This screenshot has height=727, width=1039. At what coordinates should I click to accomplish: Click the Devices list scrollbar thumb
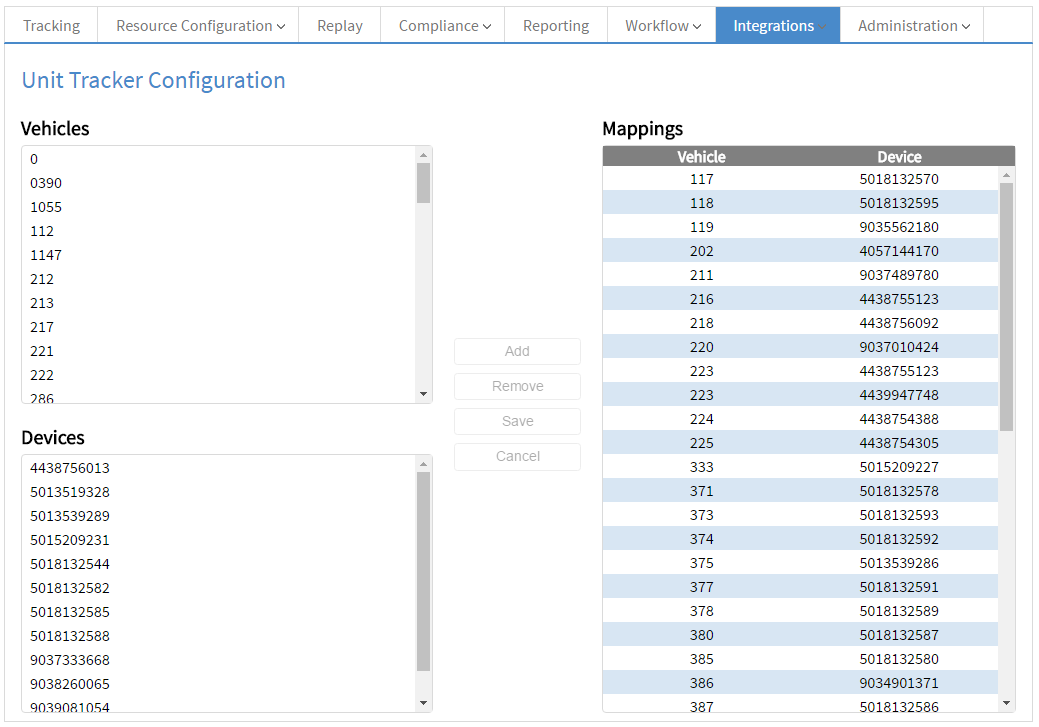click(423, 570)
